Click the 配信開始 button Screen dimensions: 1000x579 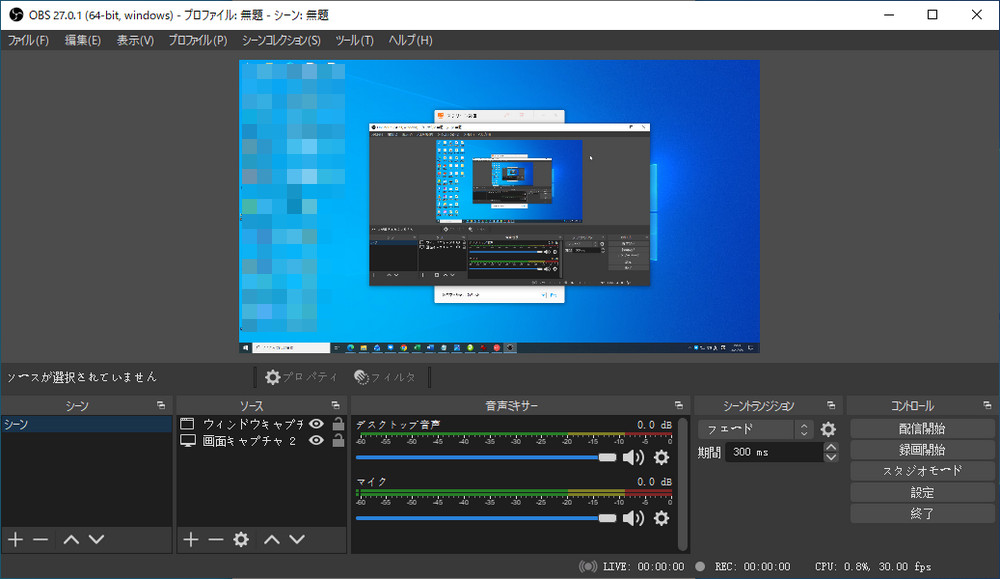[922, 429]
